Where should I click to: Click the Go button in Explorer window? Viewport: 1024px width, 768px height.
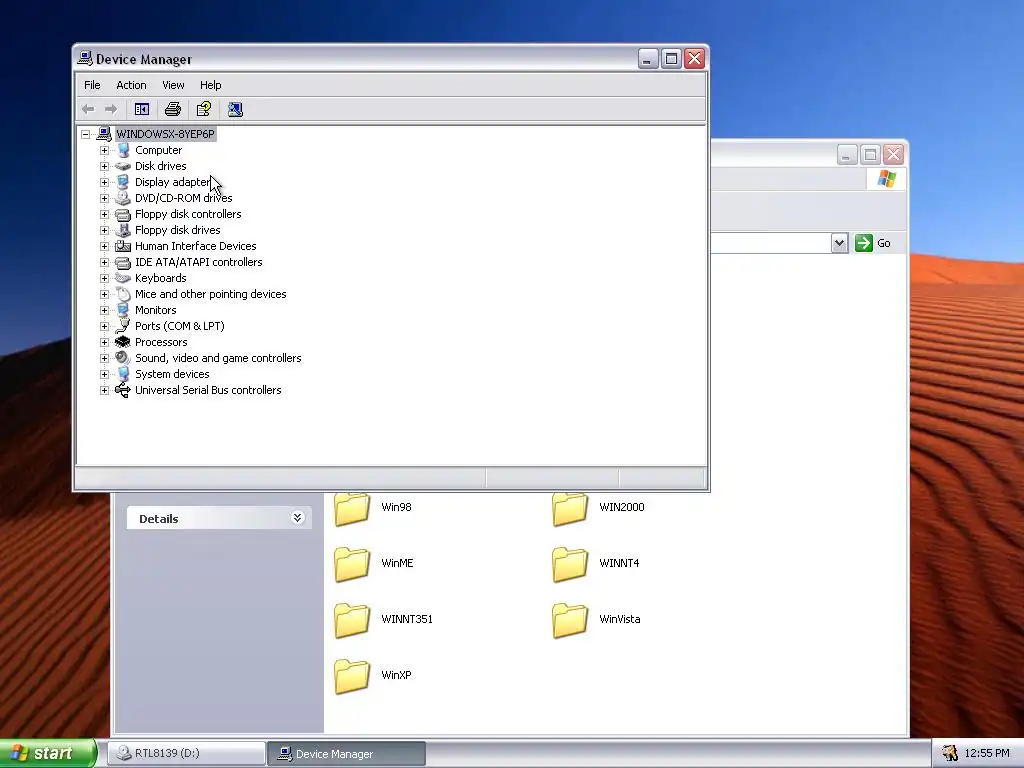point(873,243)
